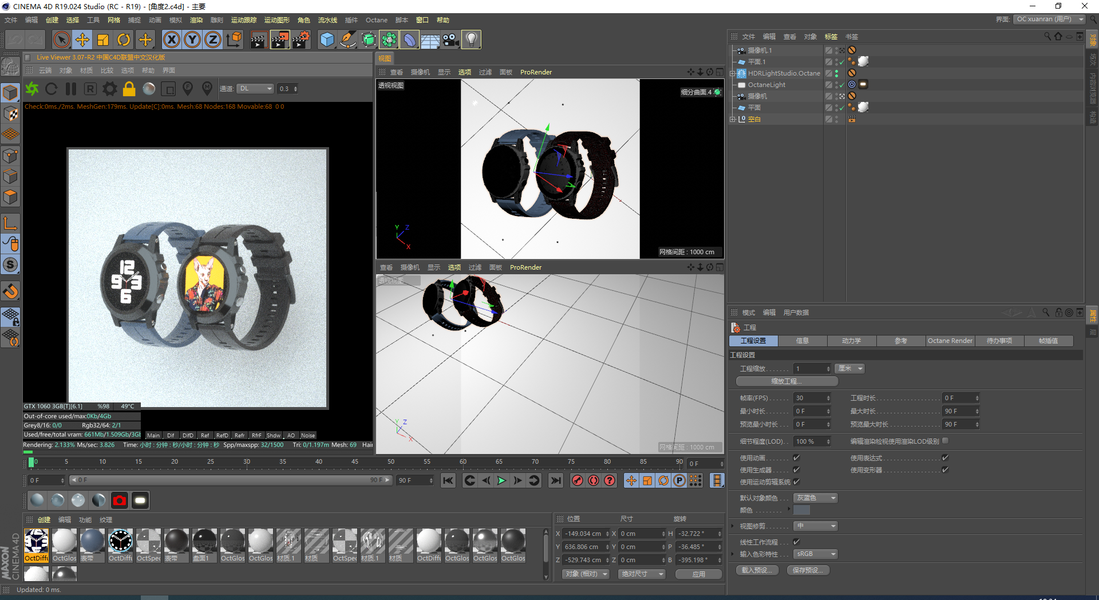The width and height of the screenshot is (1099, 600).
Task: Add a cube primitive object
Action: [327, 40]
